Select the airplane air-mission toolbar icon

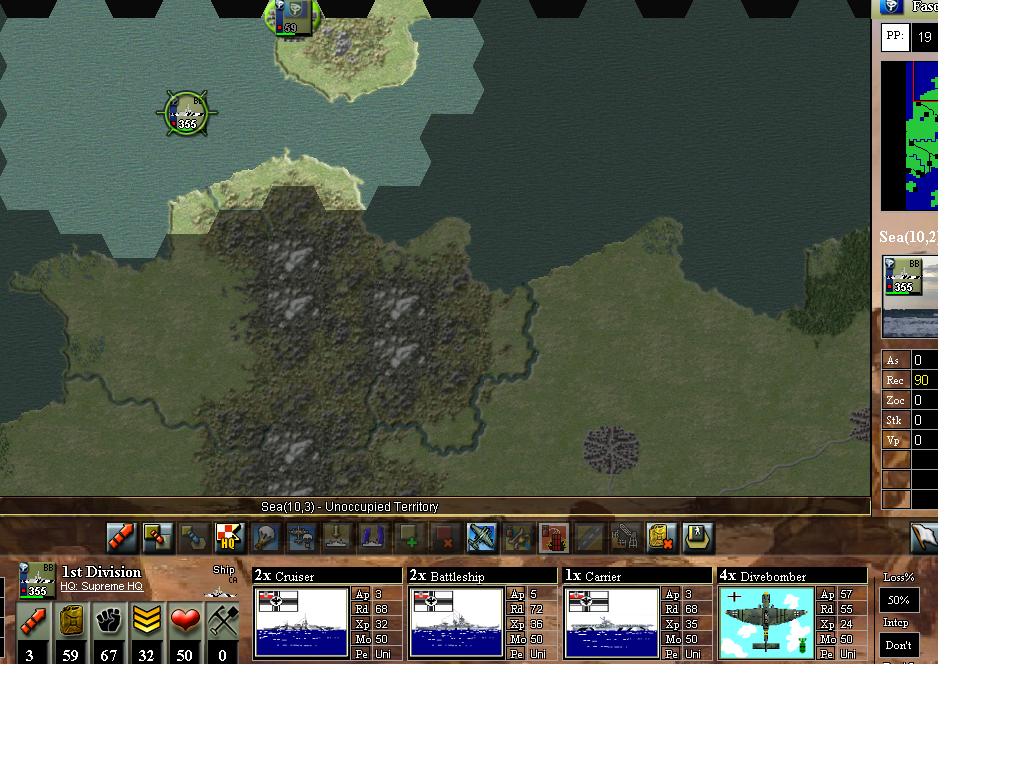click(482, 538)
